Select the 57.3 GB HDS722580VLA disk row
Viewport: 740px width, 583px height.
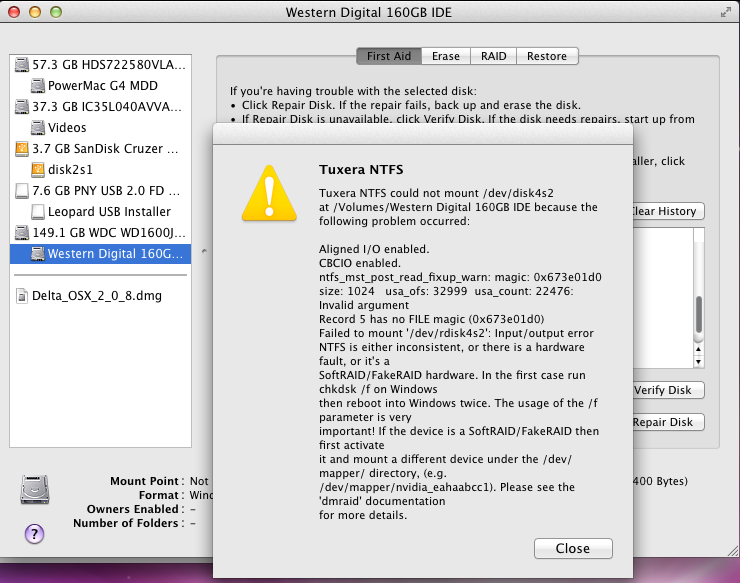coord(101,65)
